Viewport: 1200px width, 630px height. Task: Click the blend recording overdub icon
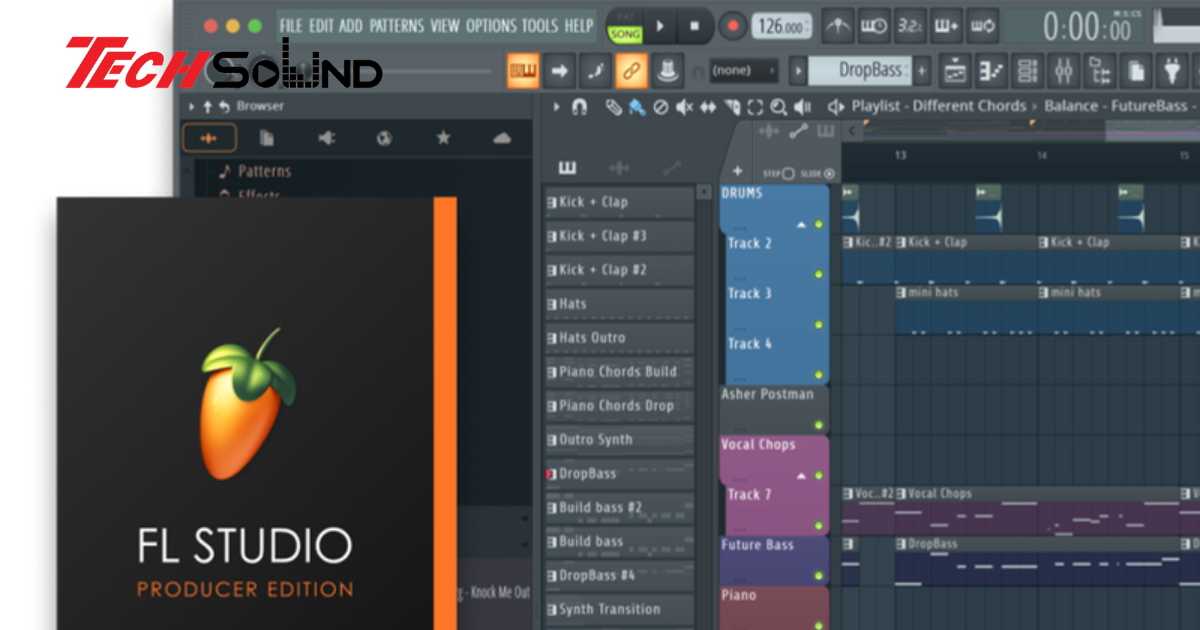click(x=947, y=26)
